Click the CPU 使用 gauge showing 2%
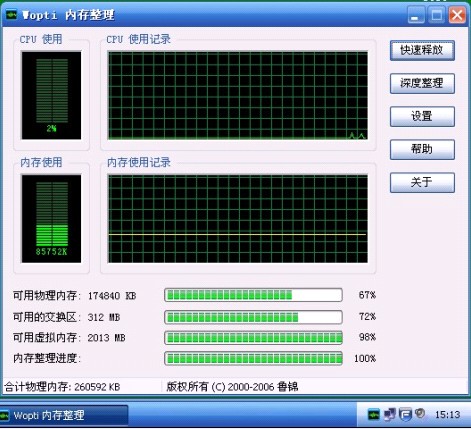 click(51, 95)
